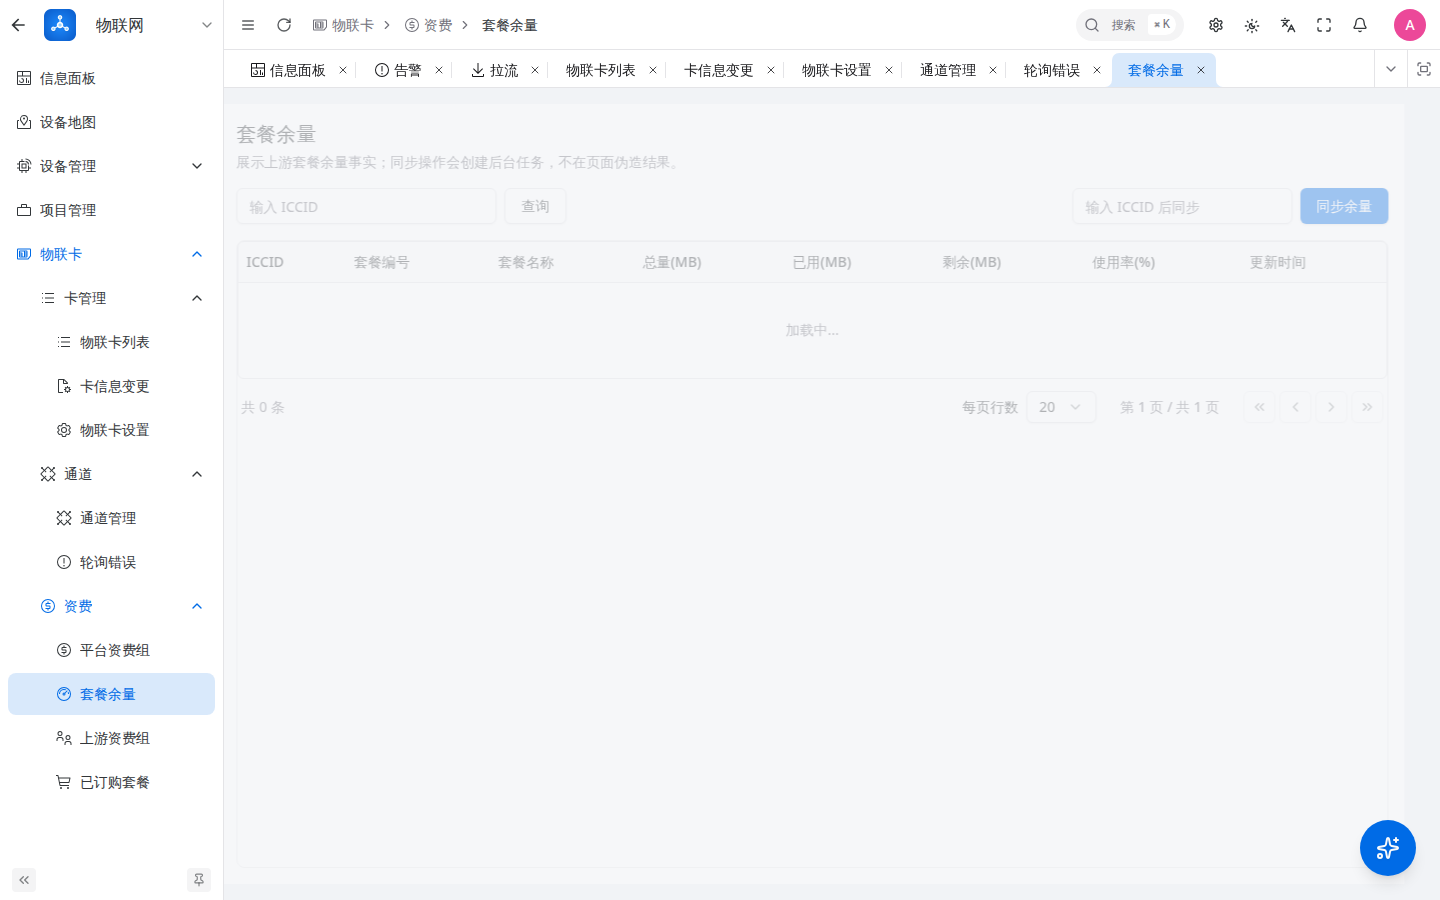Switch to the 轮询错误 tab
The height and width of the screenshot is (900, 1440).
[1051, 70]
